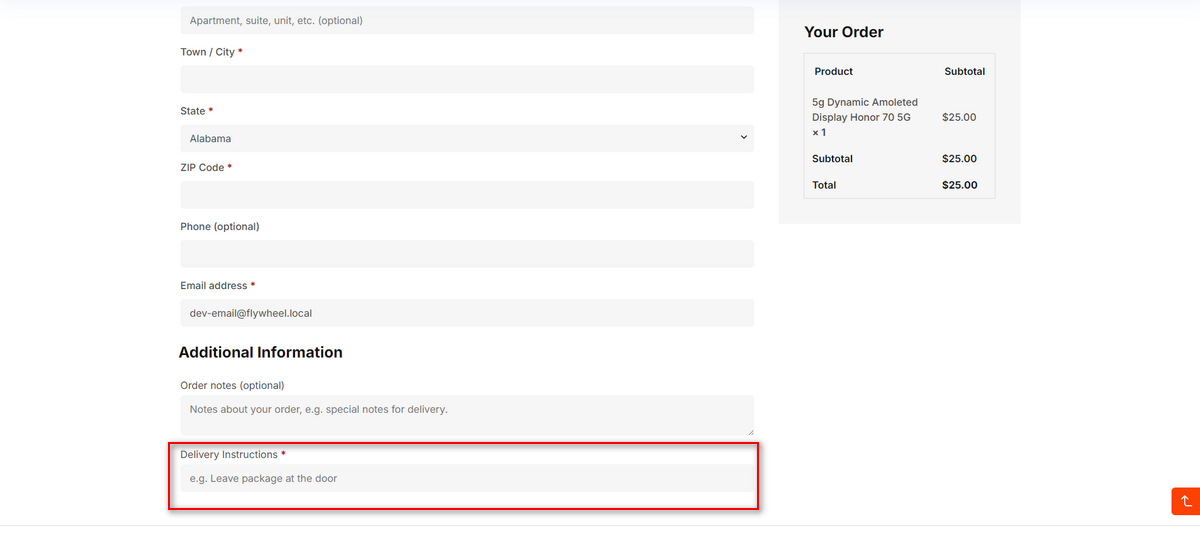The image size is (1200, 548).
Task: Click the Product column header in order table
Action: [834, 71]
